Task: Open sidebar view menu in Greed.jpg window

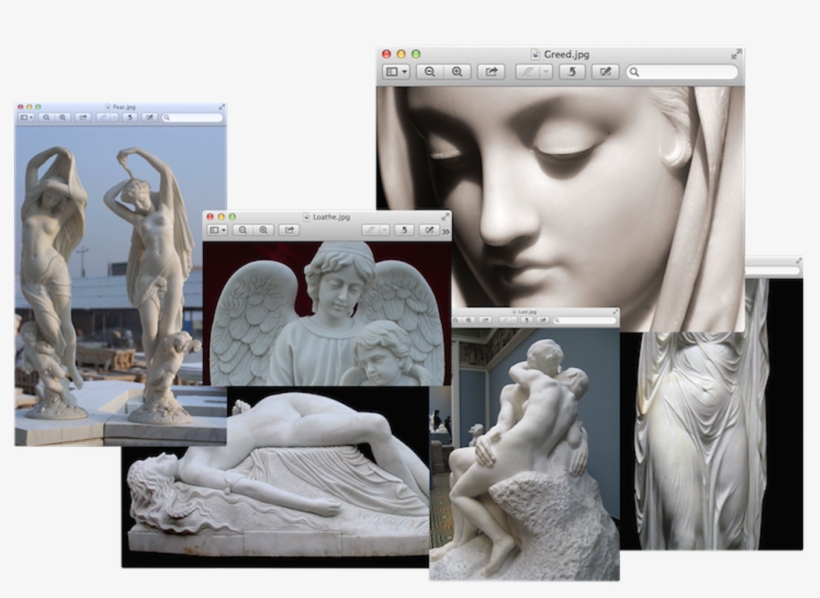Action: coord(396,72)
